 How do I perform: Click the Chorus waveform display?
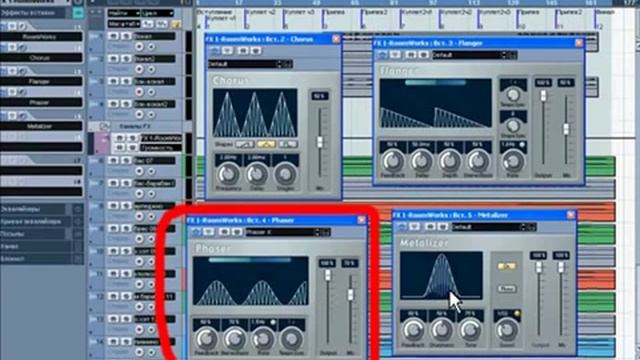(x=255, y=113)
